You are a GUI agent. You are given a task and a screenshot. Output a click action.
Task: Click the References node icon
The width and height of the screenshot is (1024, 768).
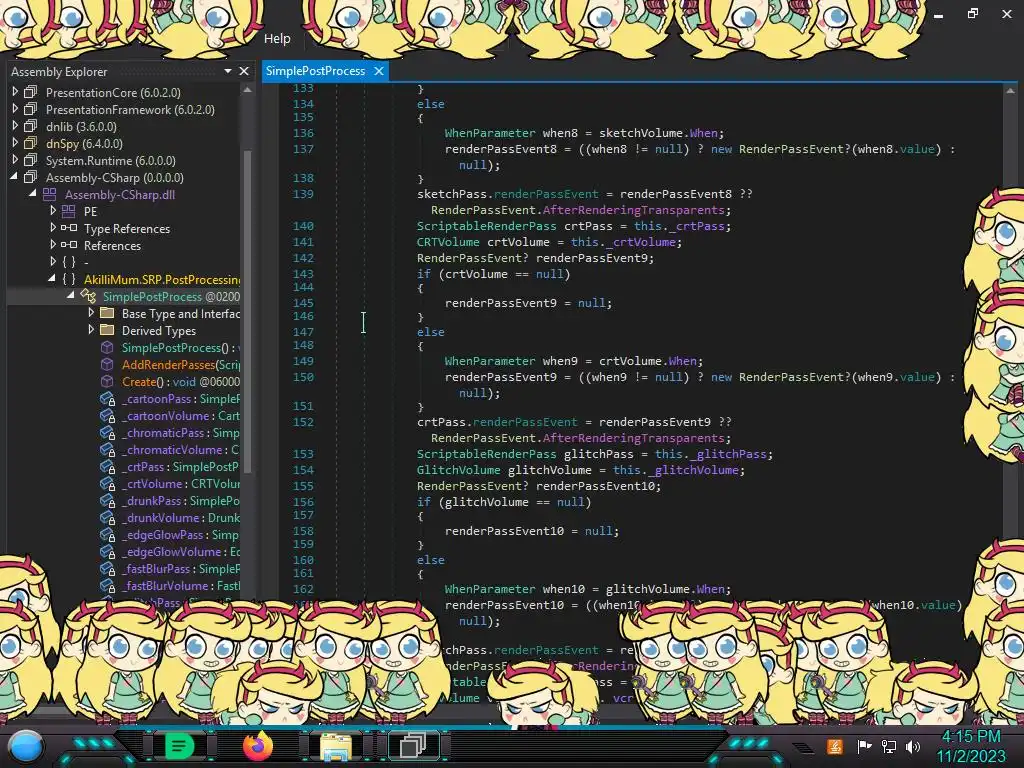point(69,245)
